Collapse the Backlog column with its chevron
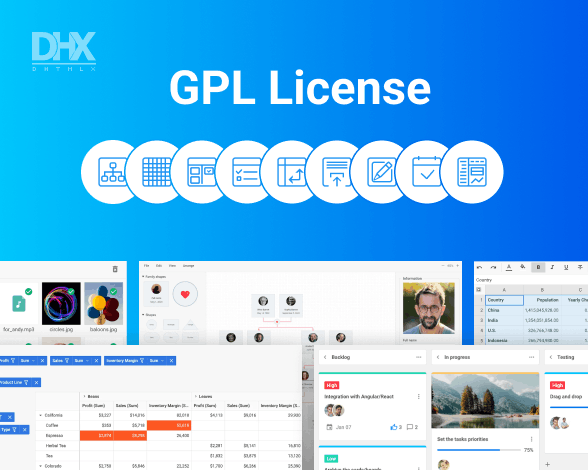This screenshot has width=588, height=470. (325, 357)
